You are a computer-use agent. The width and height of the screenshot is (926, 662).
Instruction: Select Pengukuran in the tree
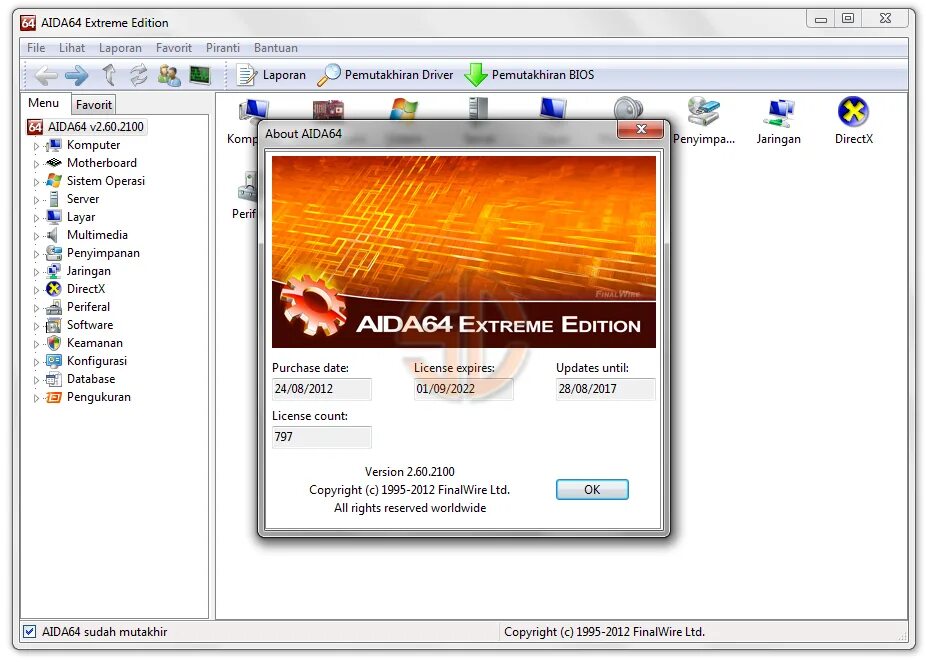(x=99, y=397)
